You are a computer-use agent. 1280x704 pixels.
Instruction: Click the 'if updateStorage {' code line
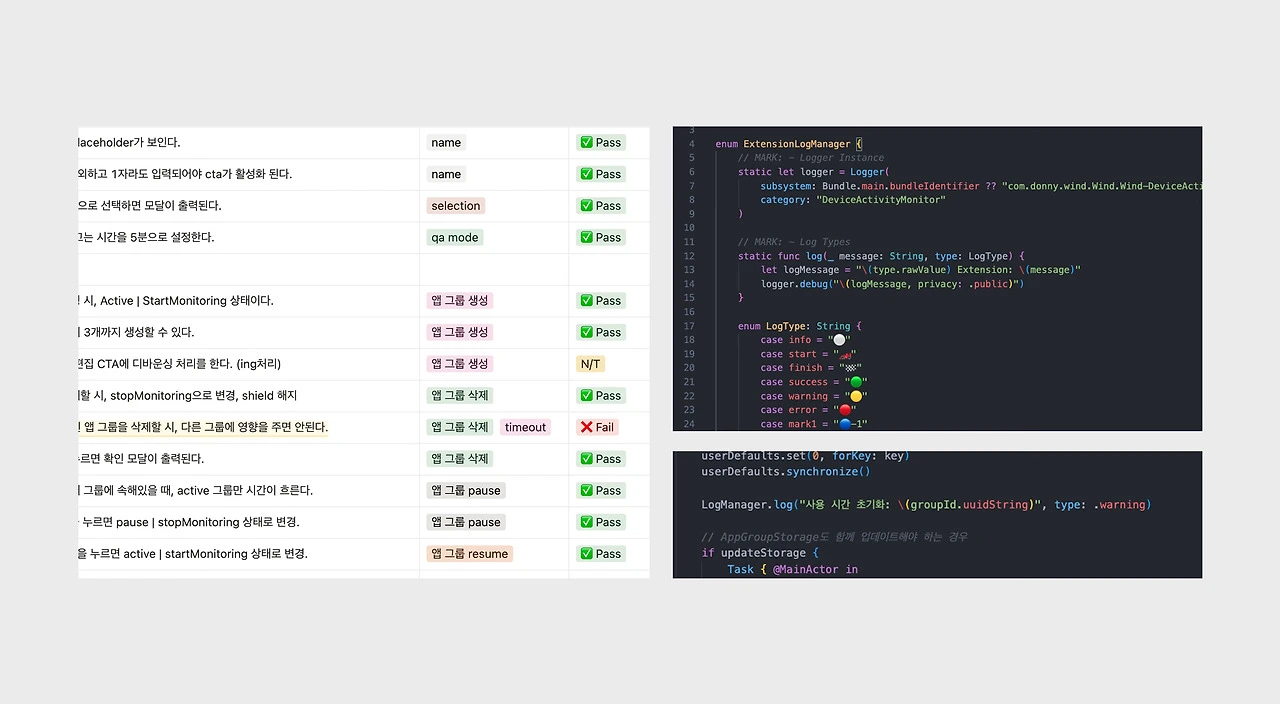click(x=760, y=553)
